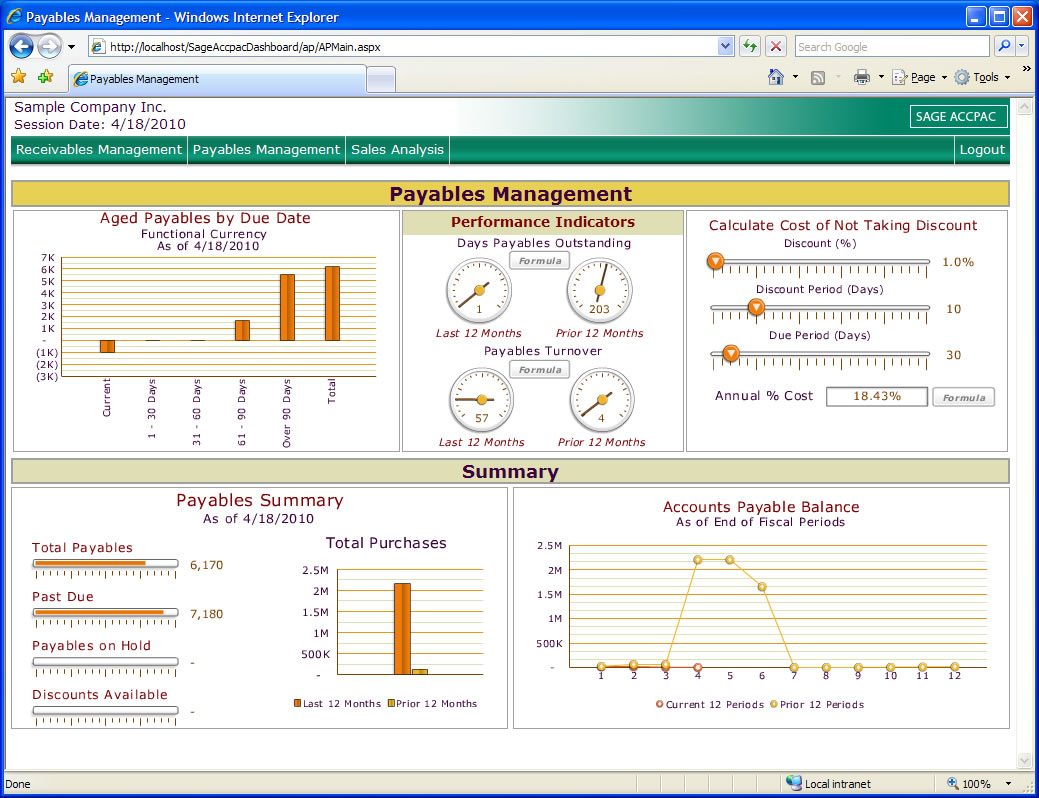This screenshot has width=1039, height=798.
Task: Click the Favorites star icon
Action: pyautogui.click(x=18, y=77)
